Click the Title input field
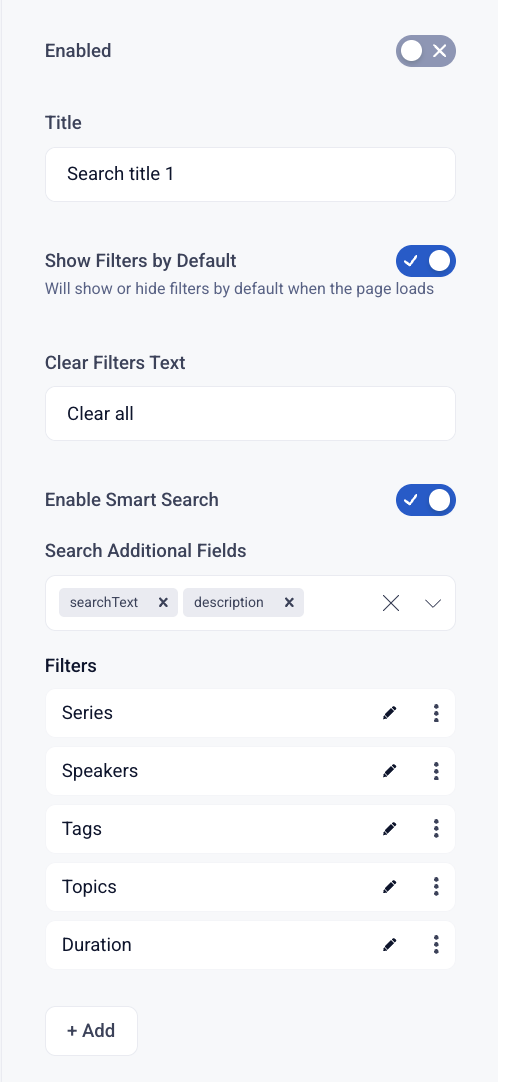Image resolution: width=506 pixels, height=1082 pixels. (251, 175)
